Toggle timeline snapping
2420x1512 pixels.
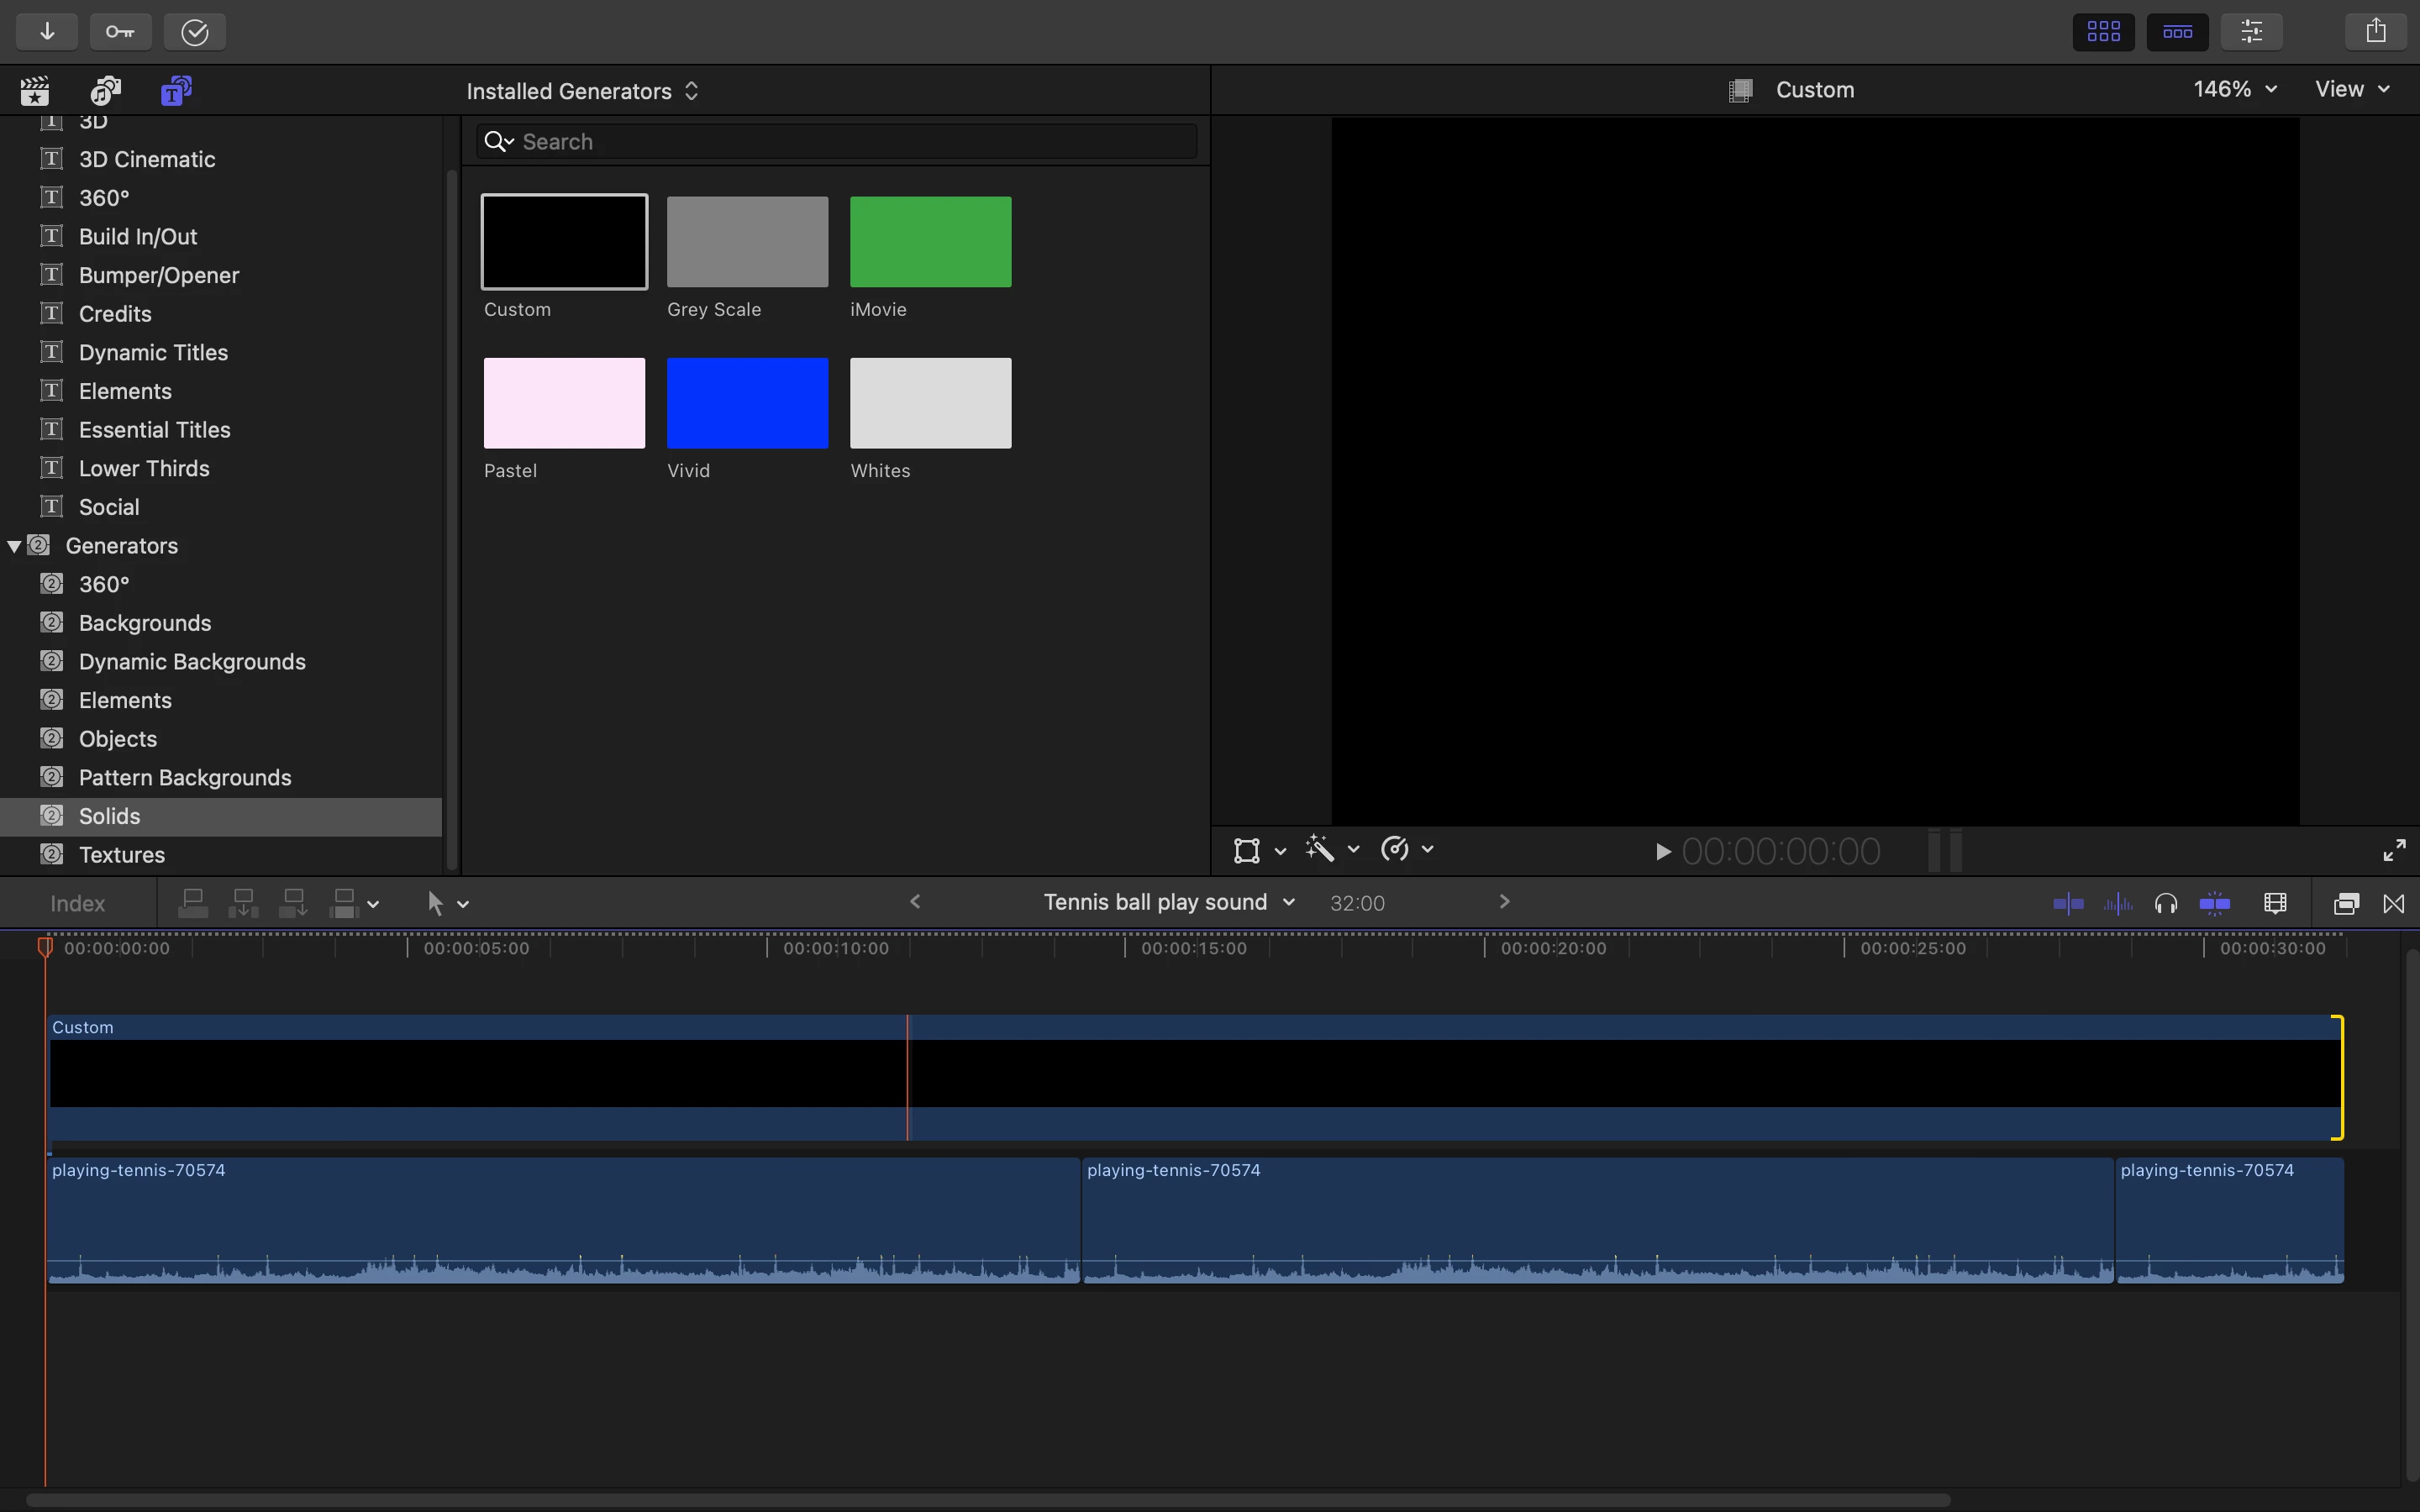2215,904
